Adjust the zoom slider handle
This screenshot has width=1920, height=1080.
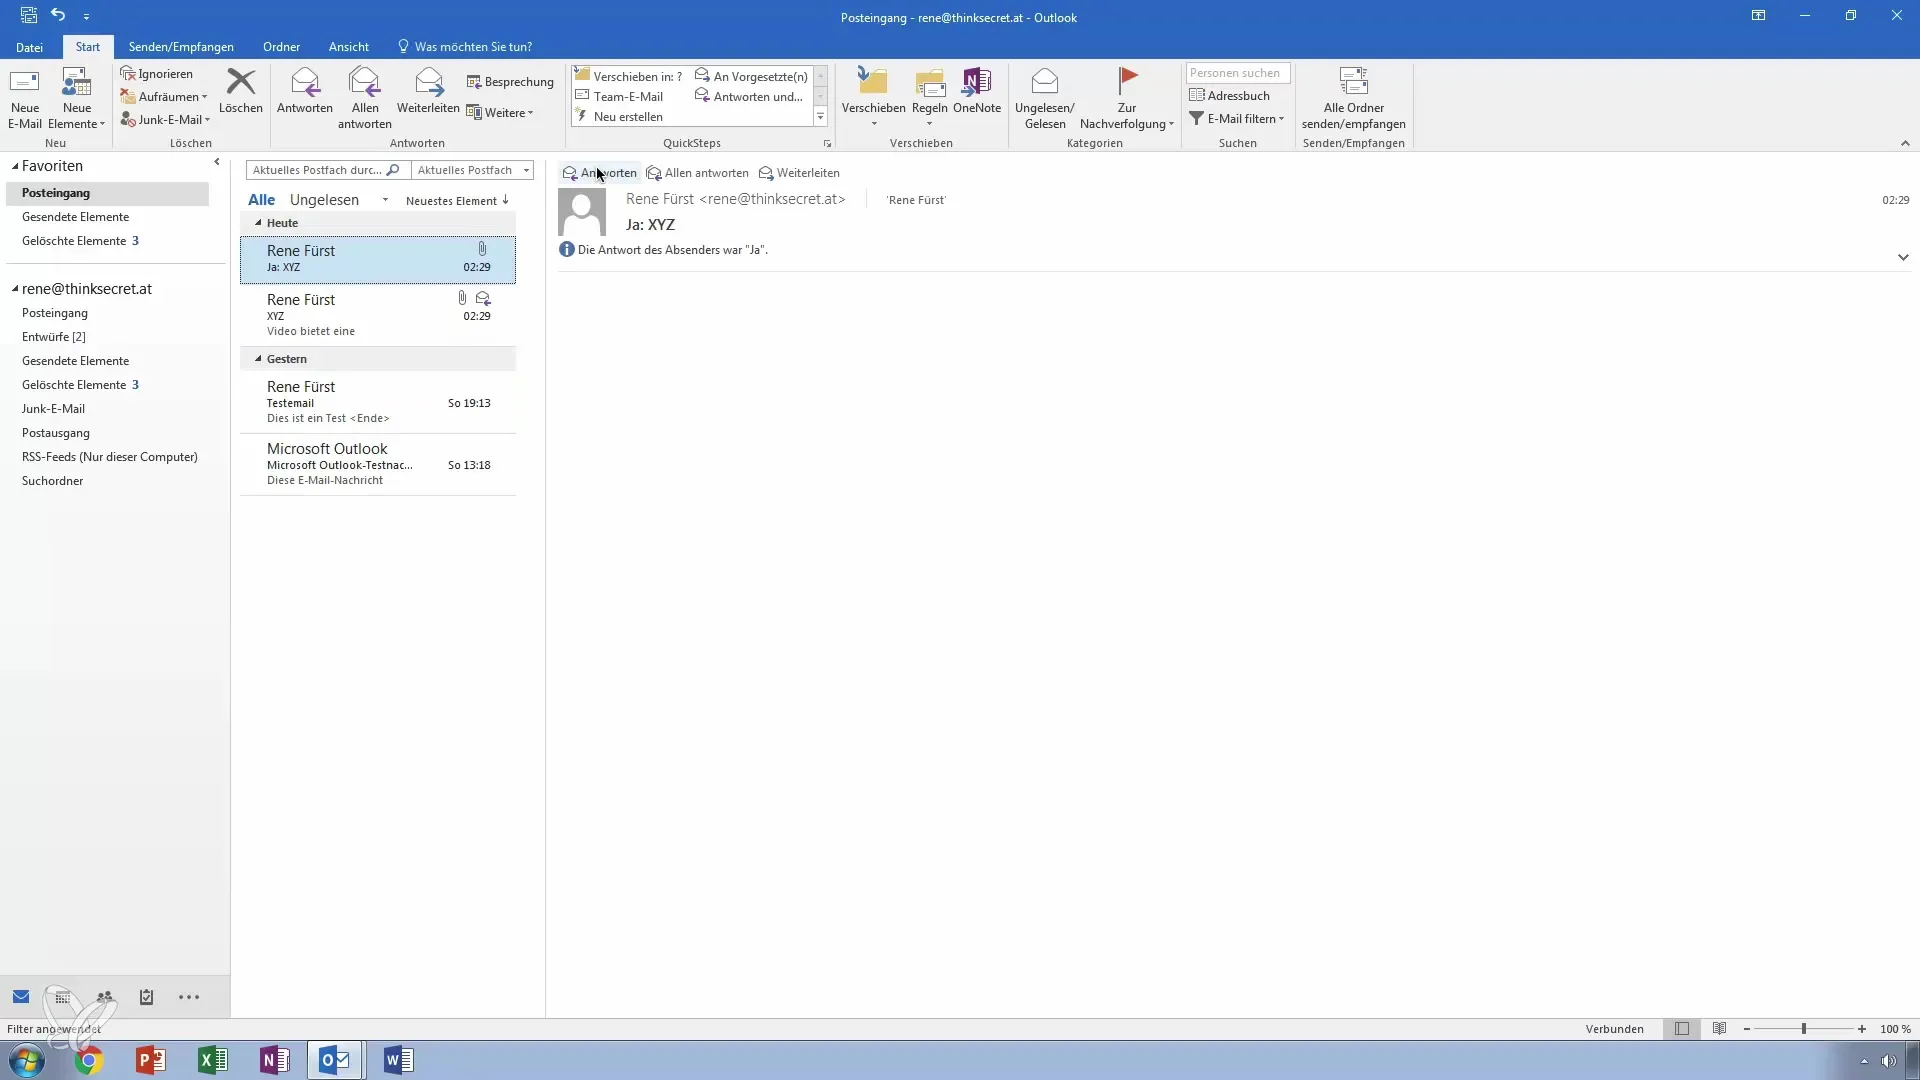pyautogui.click(x=1804, y=1029)
